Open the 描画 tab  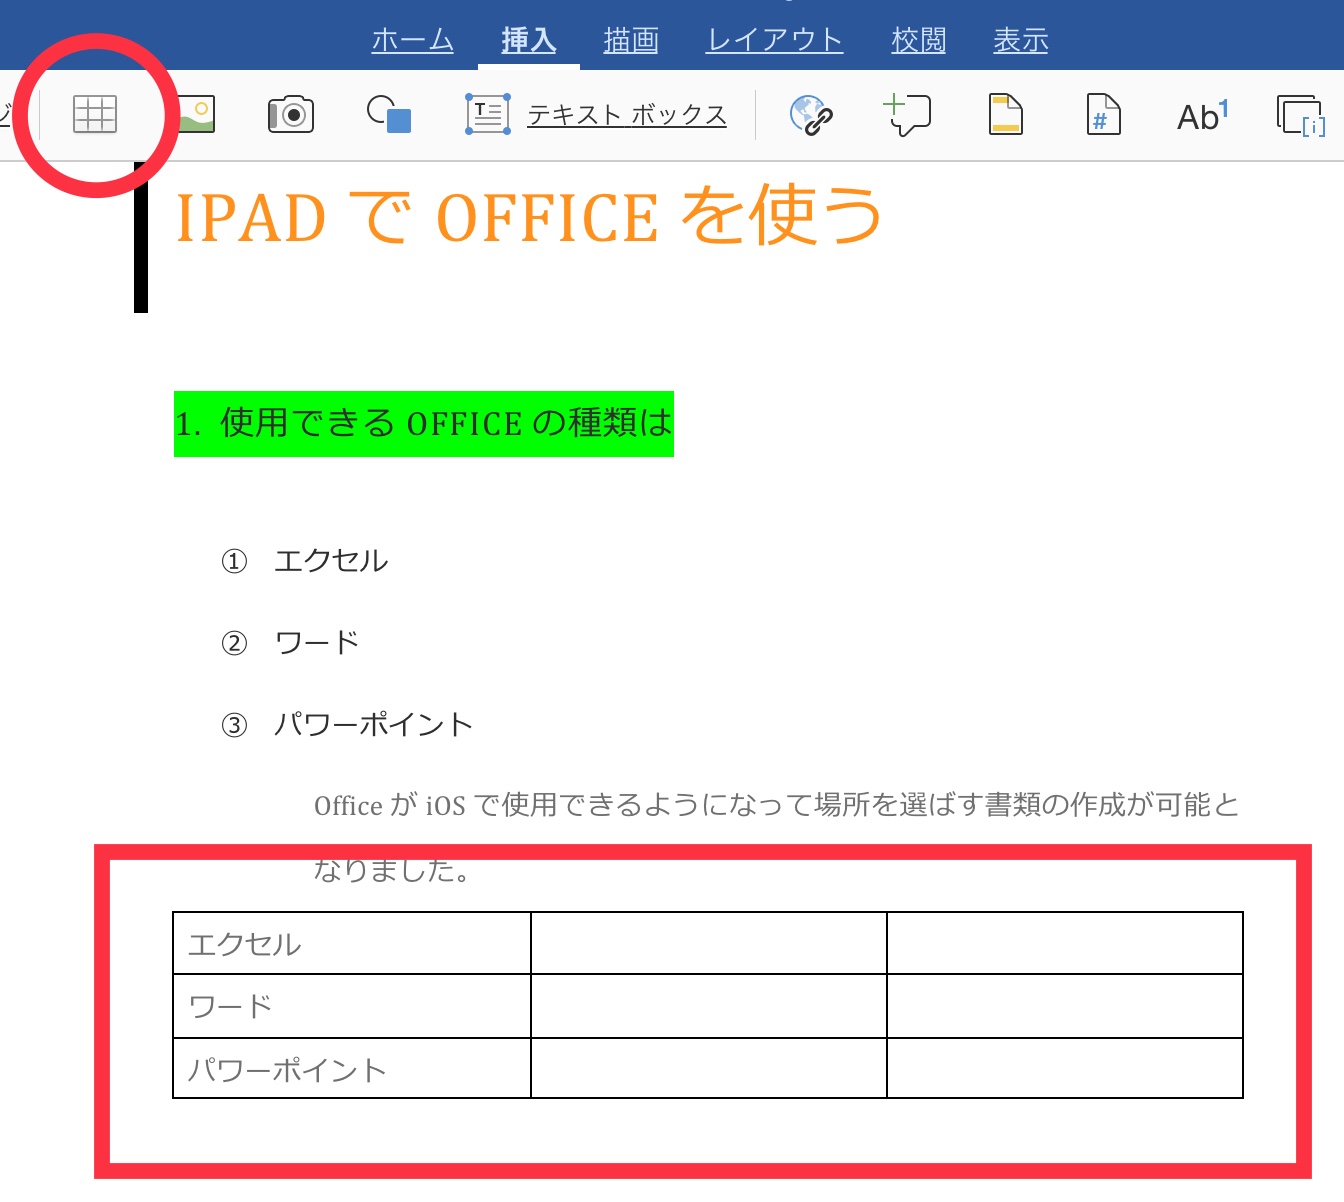point(631,40)
